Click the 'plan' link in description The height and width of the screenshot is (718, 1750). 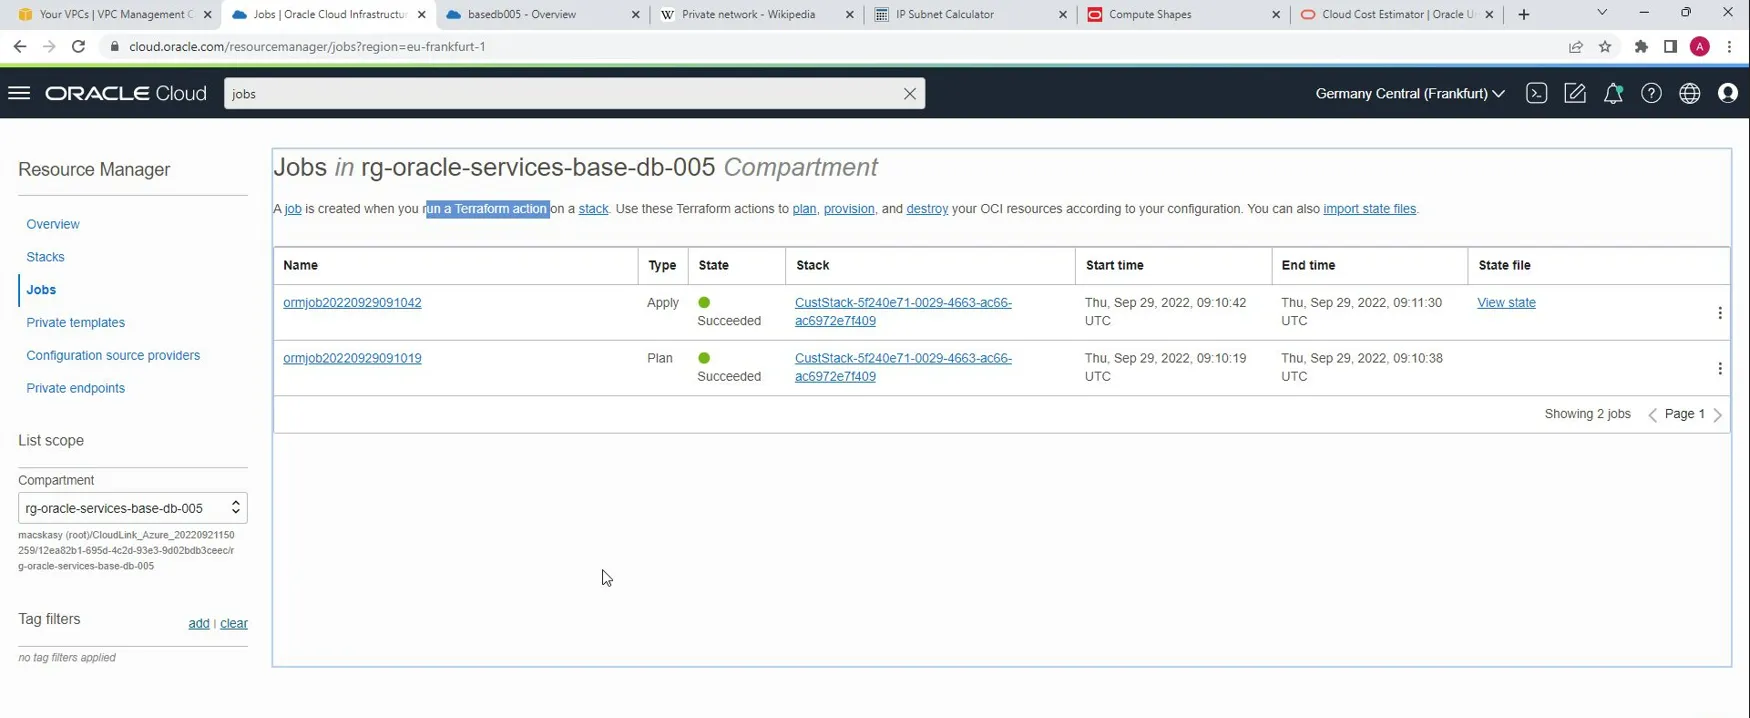804,209
